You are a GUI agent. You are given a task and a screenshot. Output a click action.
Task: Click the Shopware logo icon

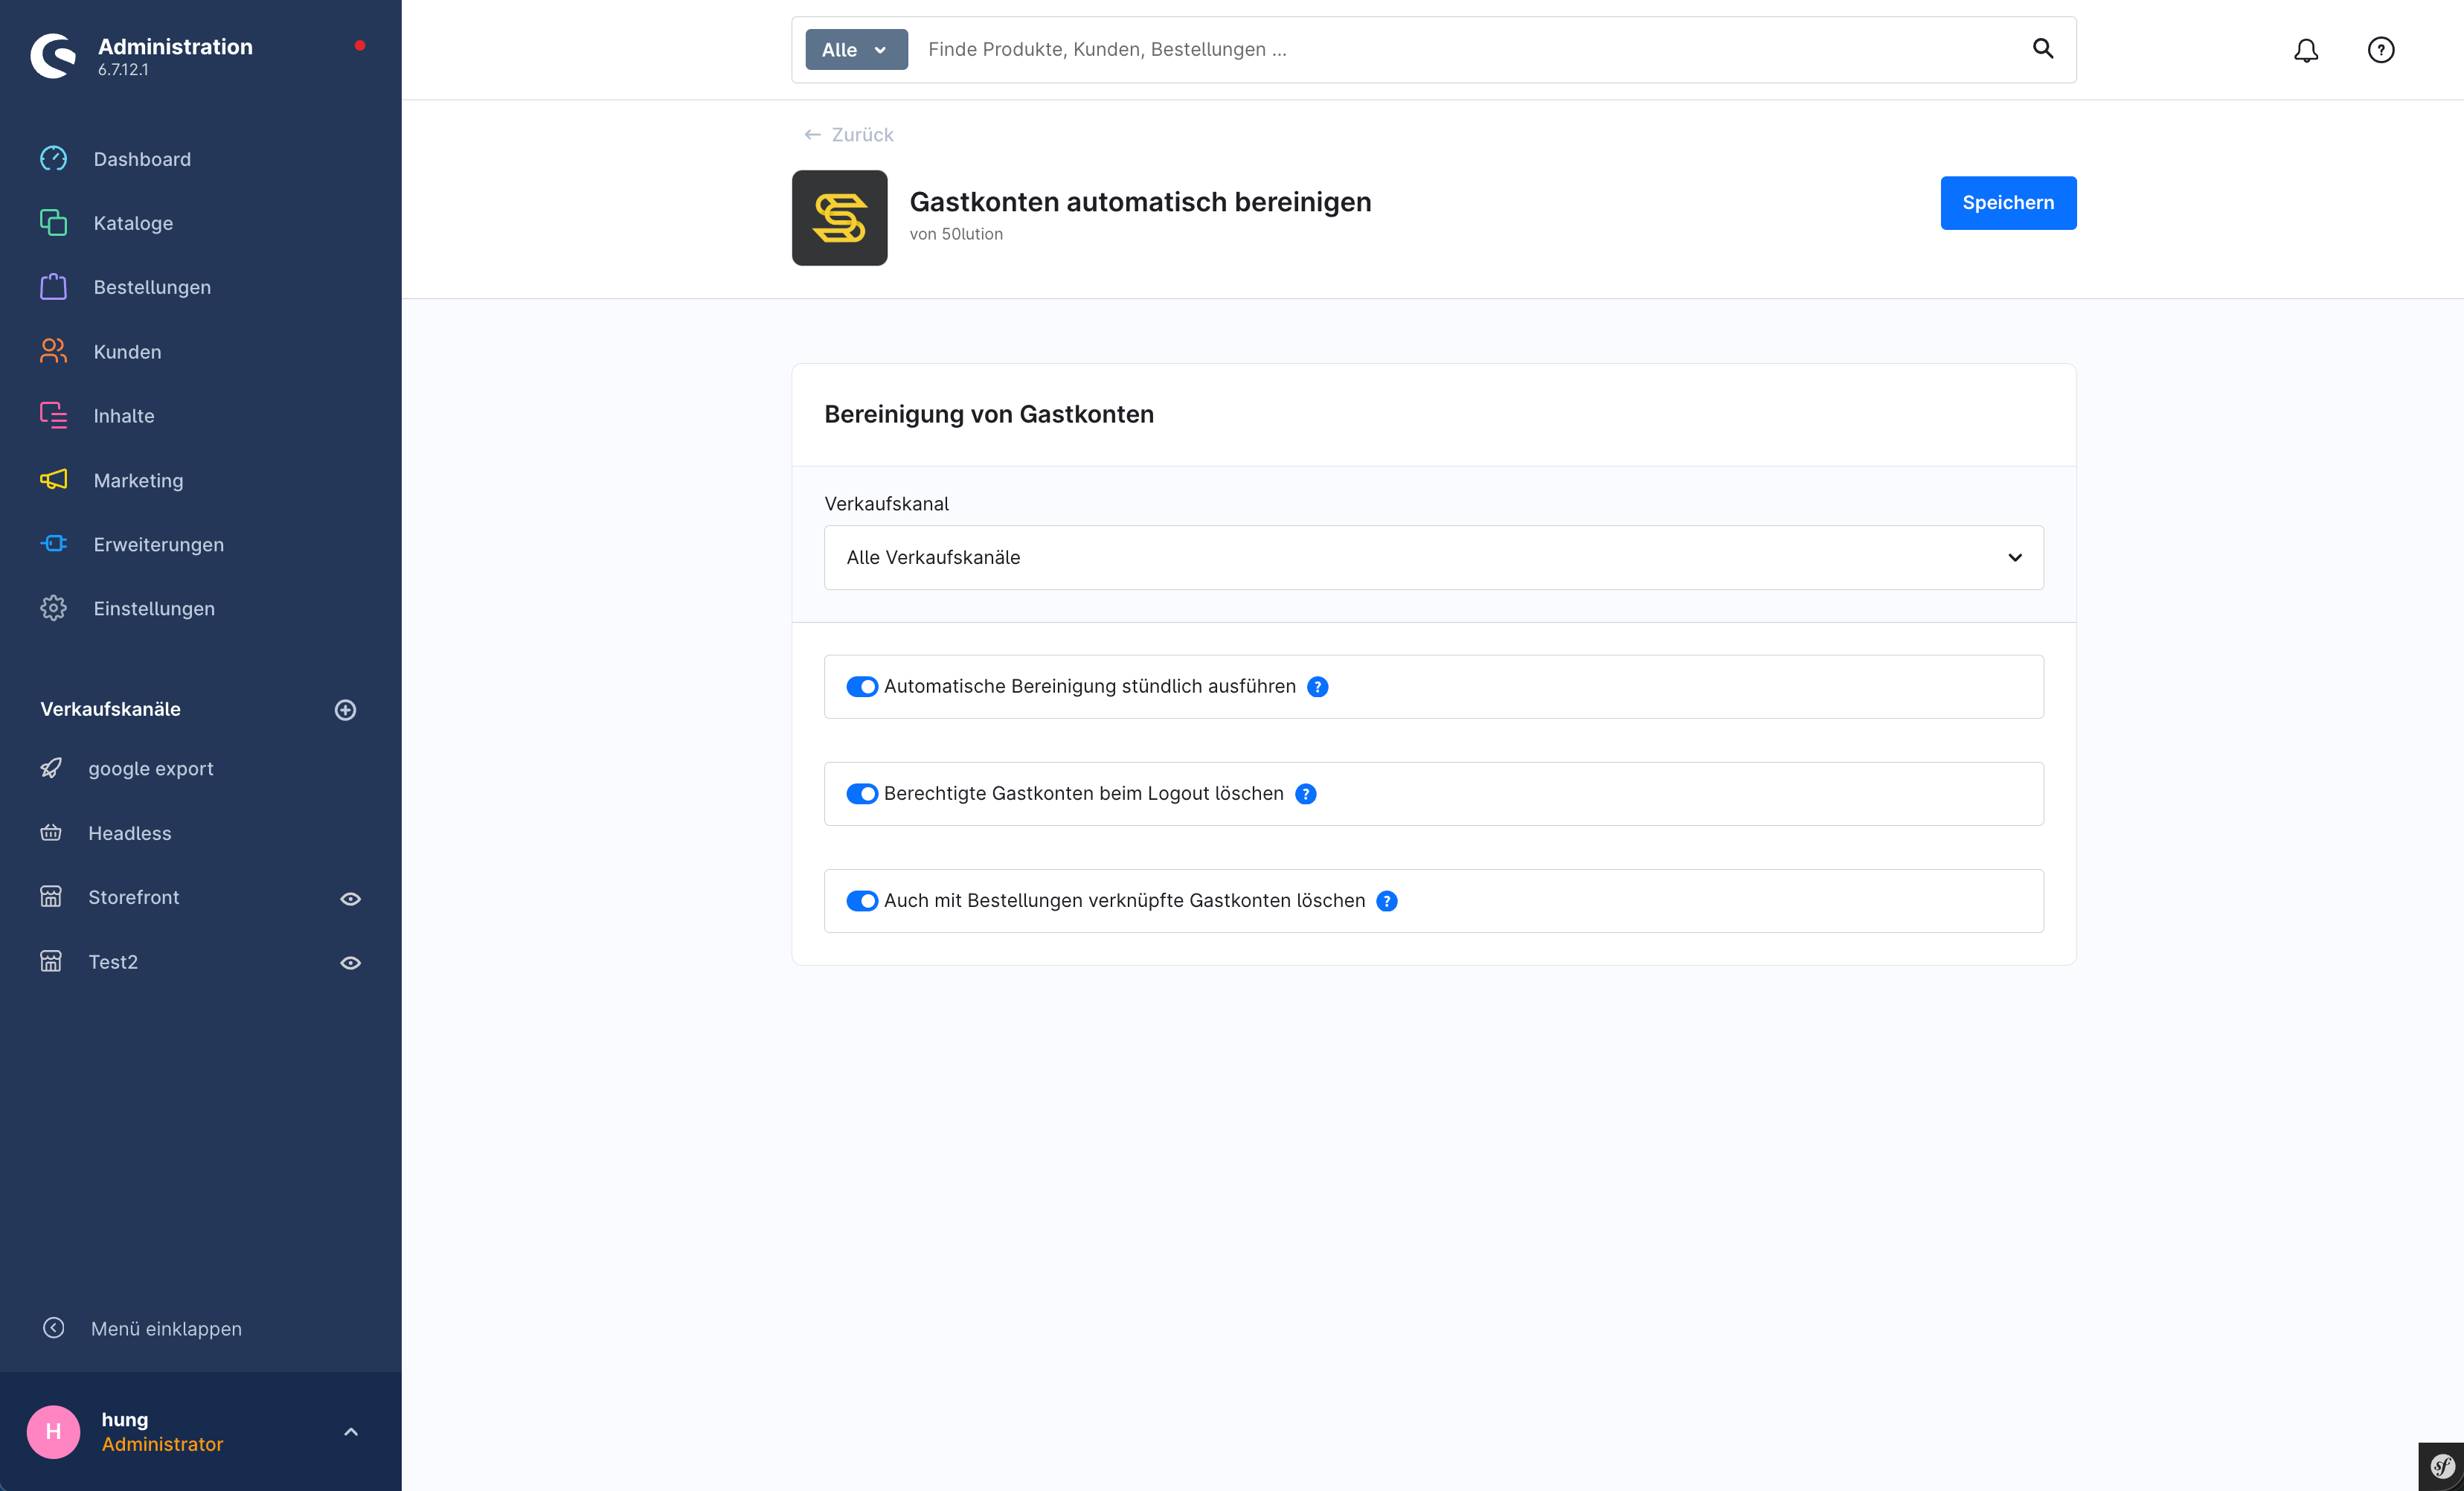(x=53, y=56)
